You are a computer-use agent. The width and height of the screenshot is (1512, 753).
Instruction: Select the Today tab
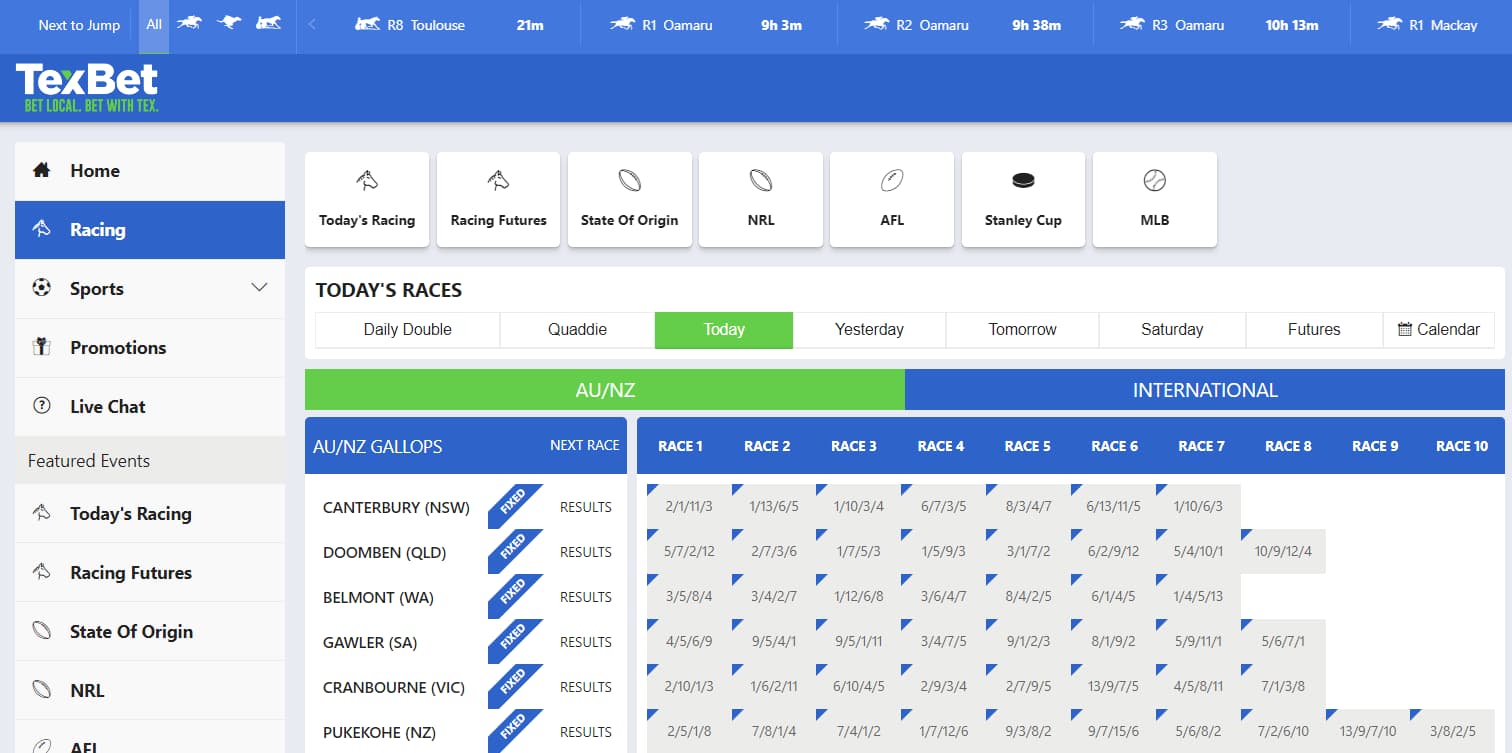724,330
